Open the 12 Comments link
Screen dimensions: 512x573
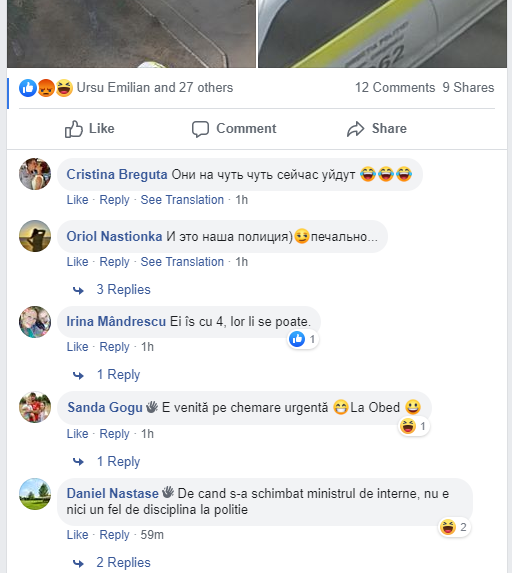[395, 88]
